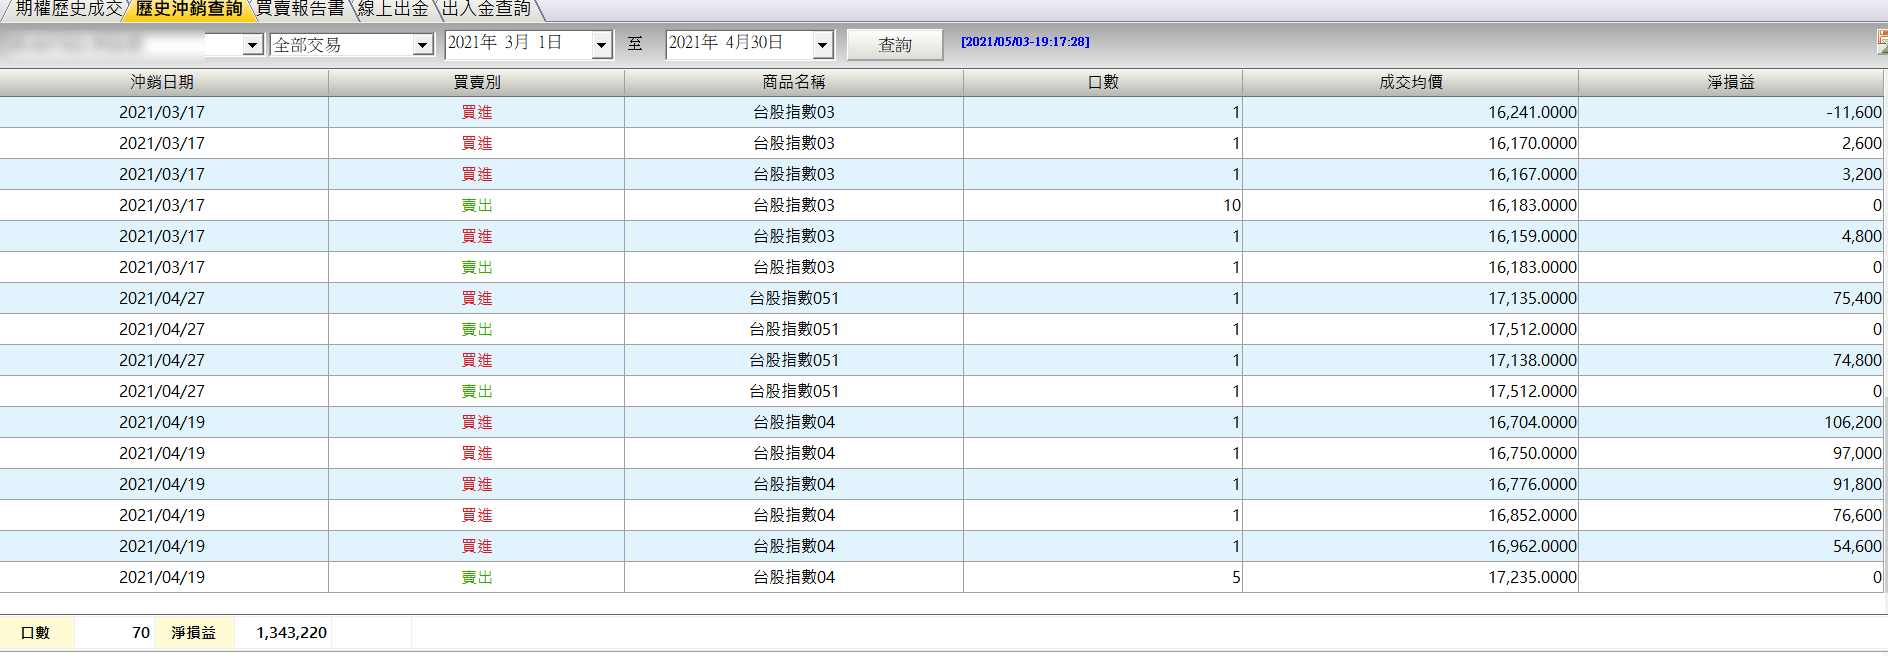The width and height of the screenshot is (1888, 656).
Task: Click the 16,159.0000 average price cell
Action: (x=1410, y=236)
